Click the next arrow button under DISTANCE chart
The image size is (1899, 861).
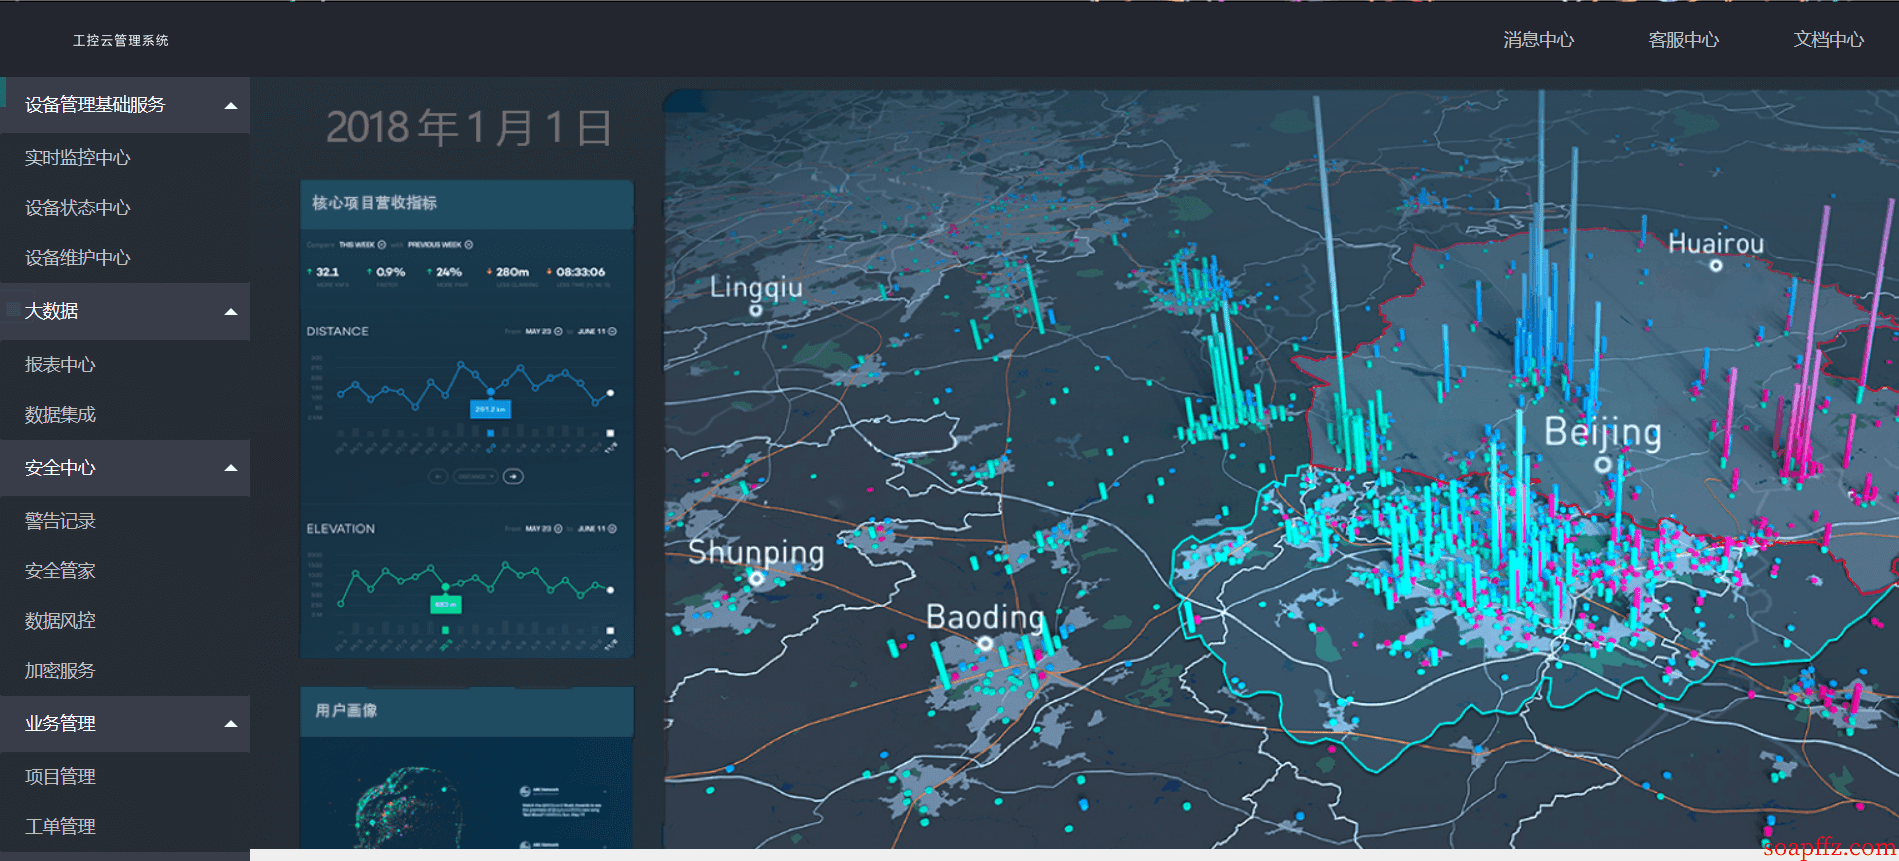[x=513, y=477]
